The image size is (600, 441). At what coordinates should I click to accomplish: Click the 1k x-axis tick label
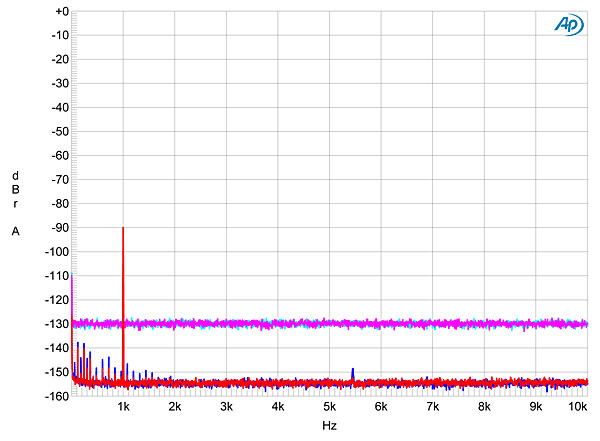tap(124, 408)
